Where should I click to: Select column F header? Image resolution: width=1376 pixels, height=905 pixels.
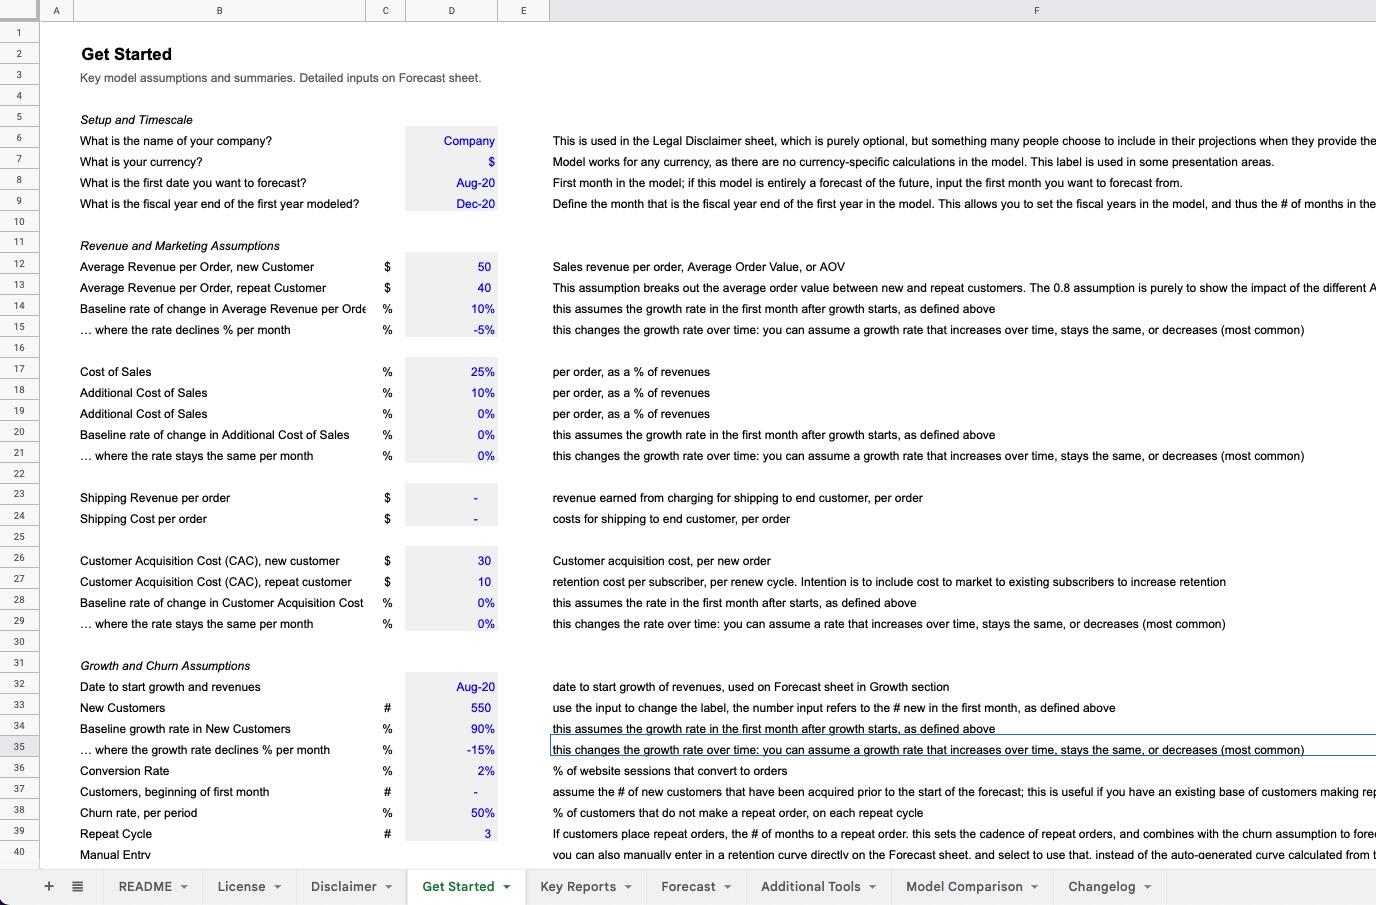tap(1037, 11)
